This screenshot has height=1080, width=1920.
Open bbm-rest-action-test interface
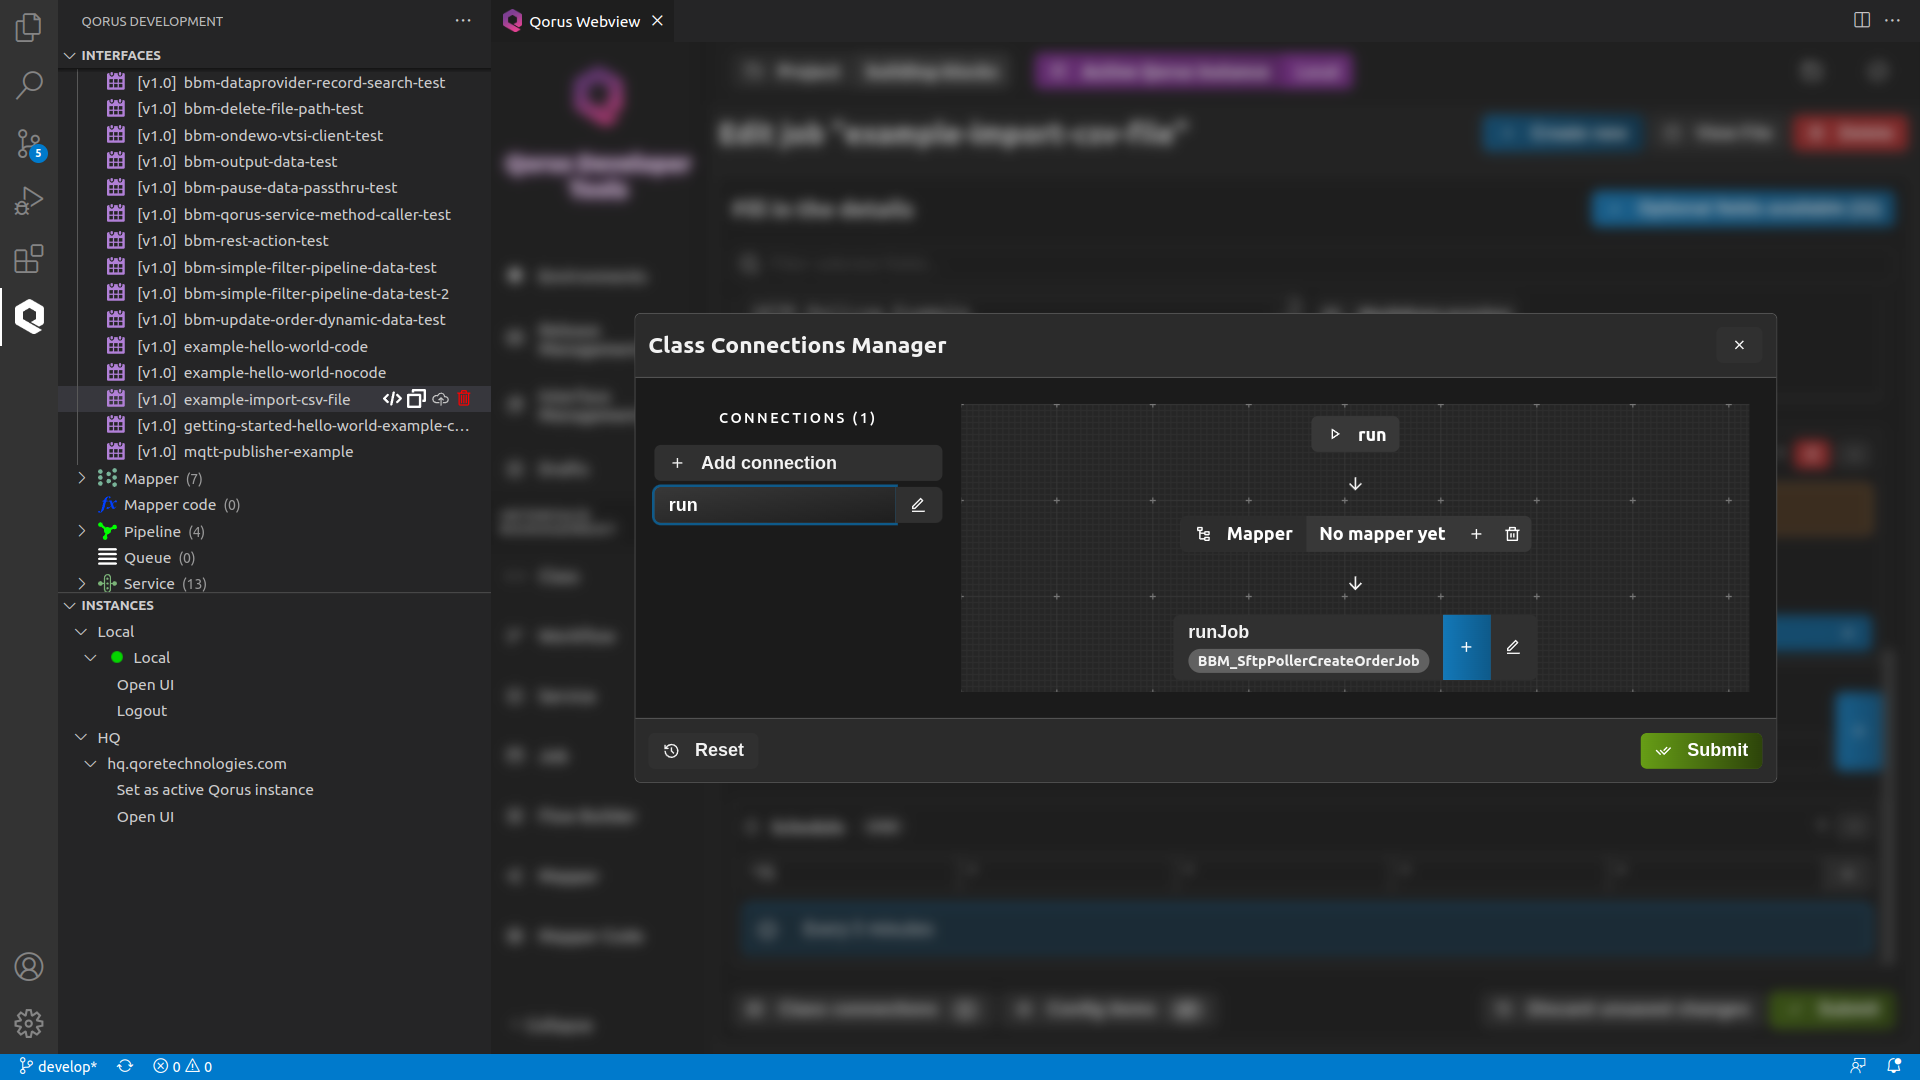(x=256, y=240)
